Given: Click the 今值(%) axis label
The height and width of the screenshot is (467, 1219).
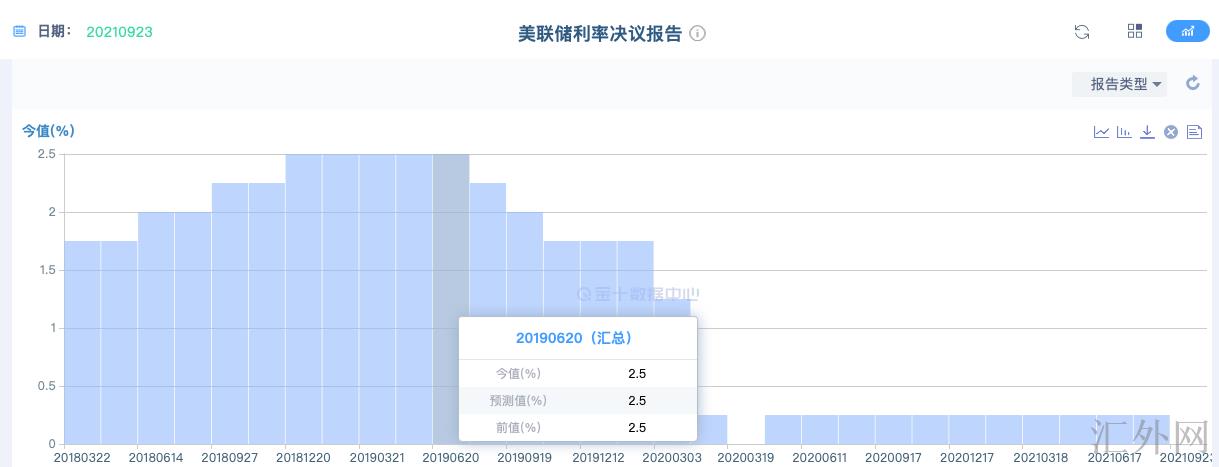Looking at the screenshot, I should 49,131.
